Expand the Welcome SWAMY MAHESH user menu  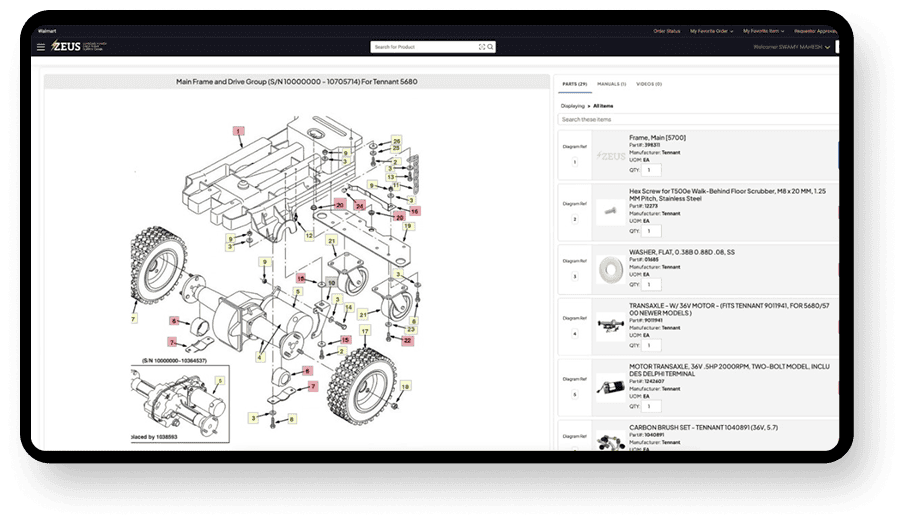pos(792,47)
